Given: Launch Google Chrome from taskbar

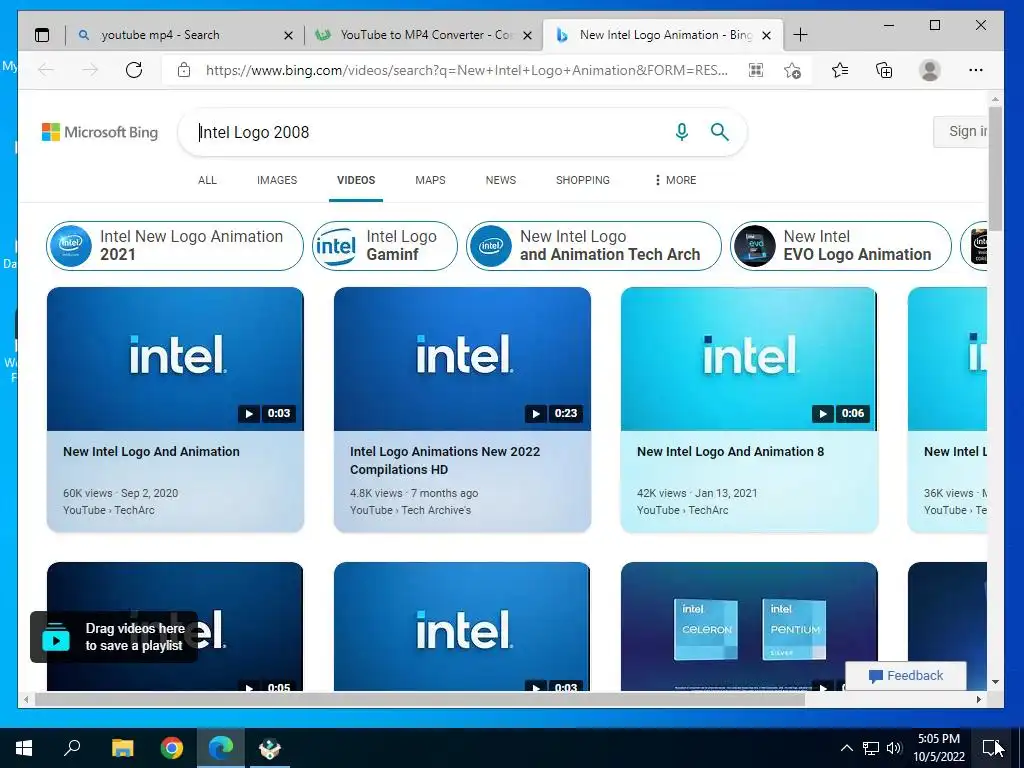Looking at the screenshot, I should (x=172, y=748).
